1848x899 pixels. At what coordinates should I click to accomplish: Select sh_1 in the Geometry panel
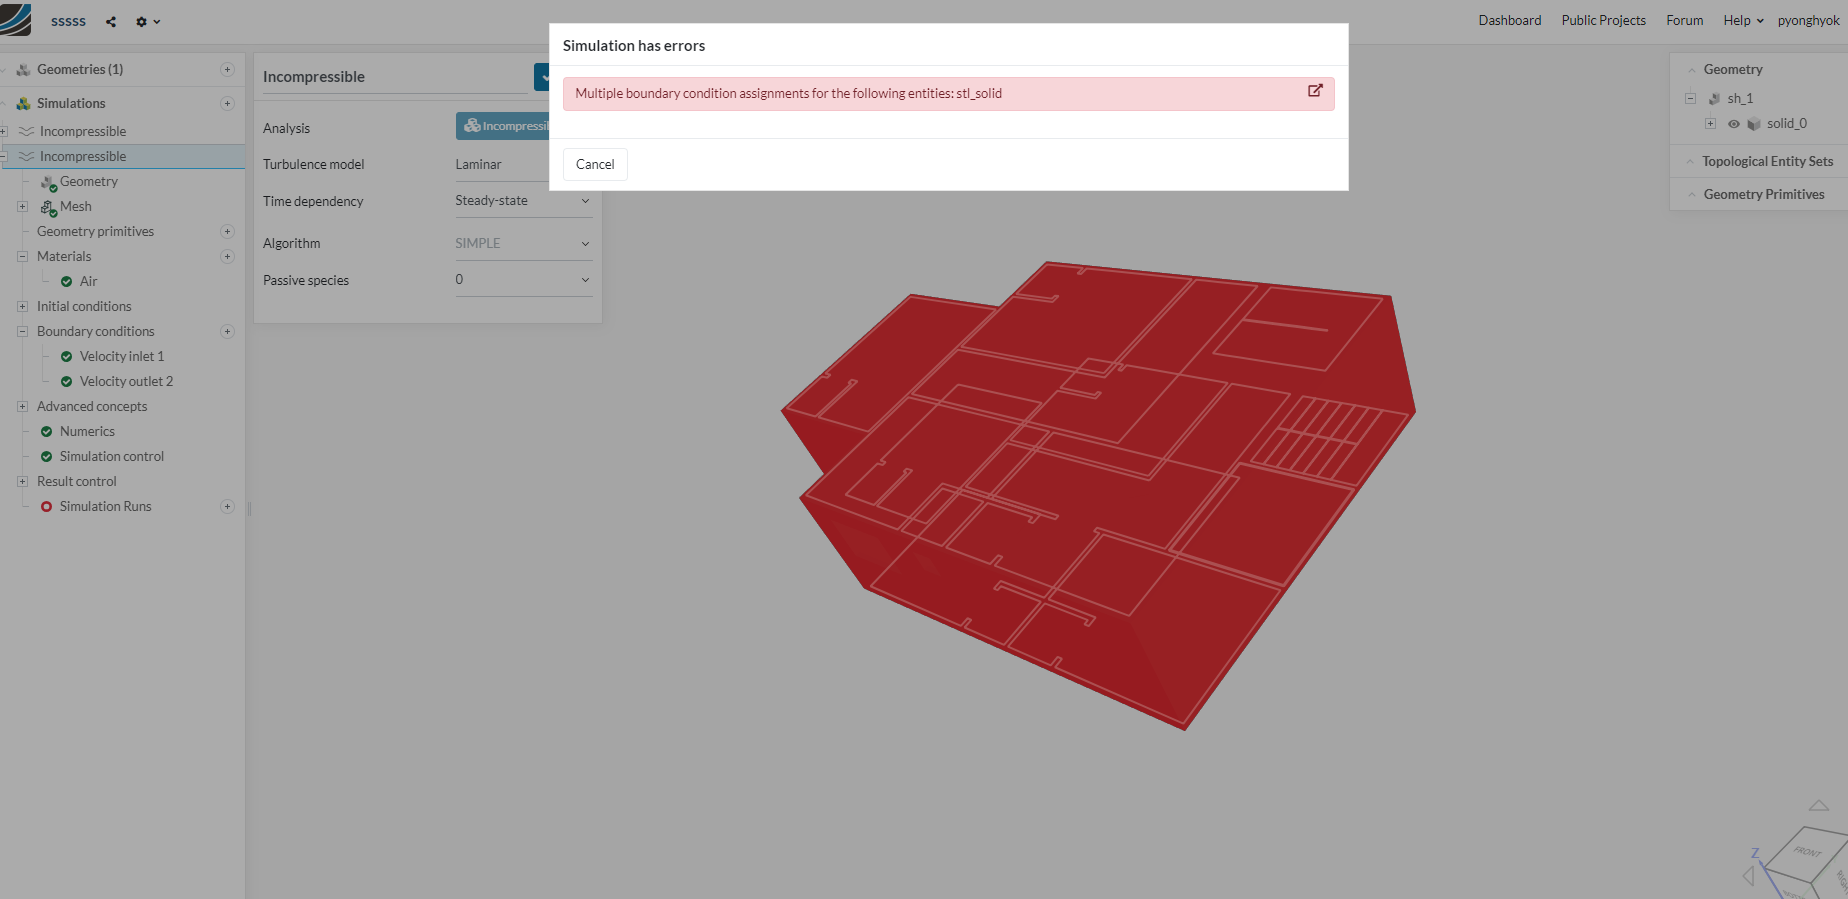pyautogui.click(x=1740, y=99)
